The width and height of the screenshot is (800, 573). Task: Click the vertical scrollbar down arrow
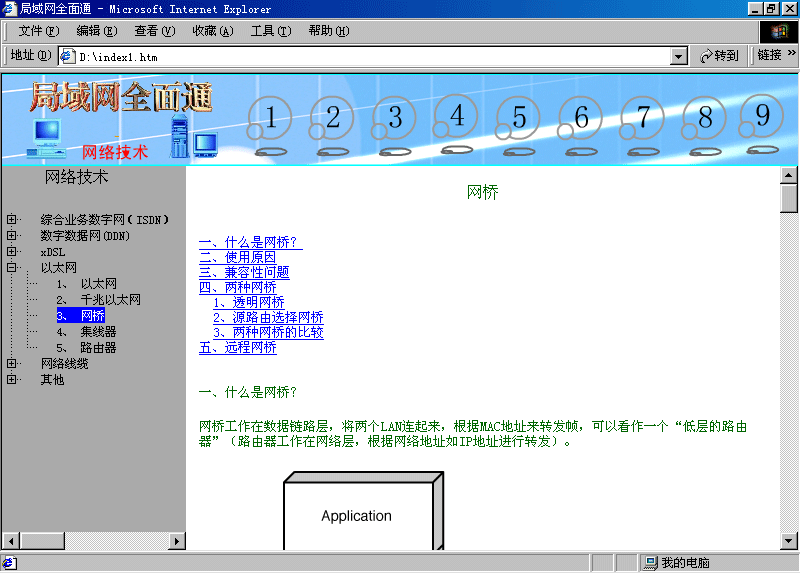(789, 541)
